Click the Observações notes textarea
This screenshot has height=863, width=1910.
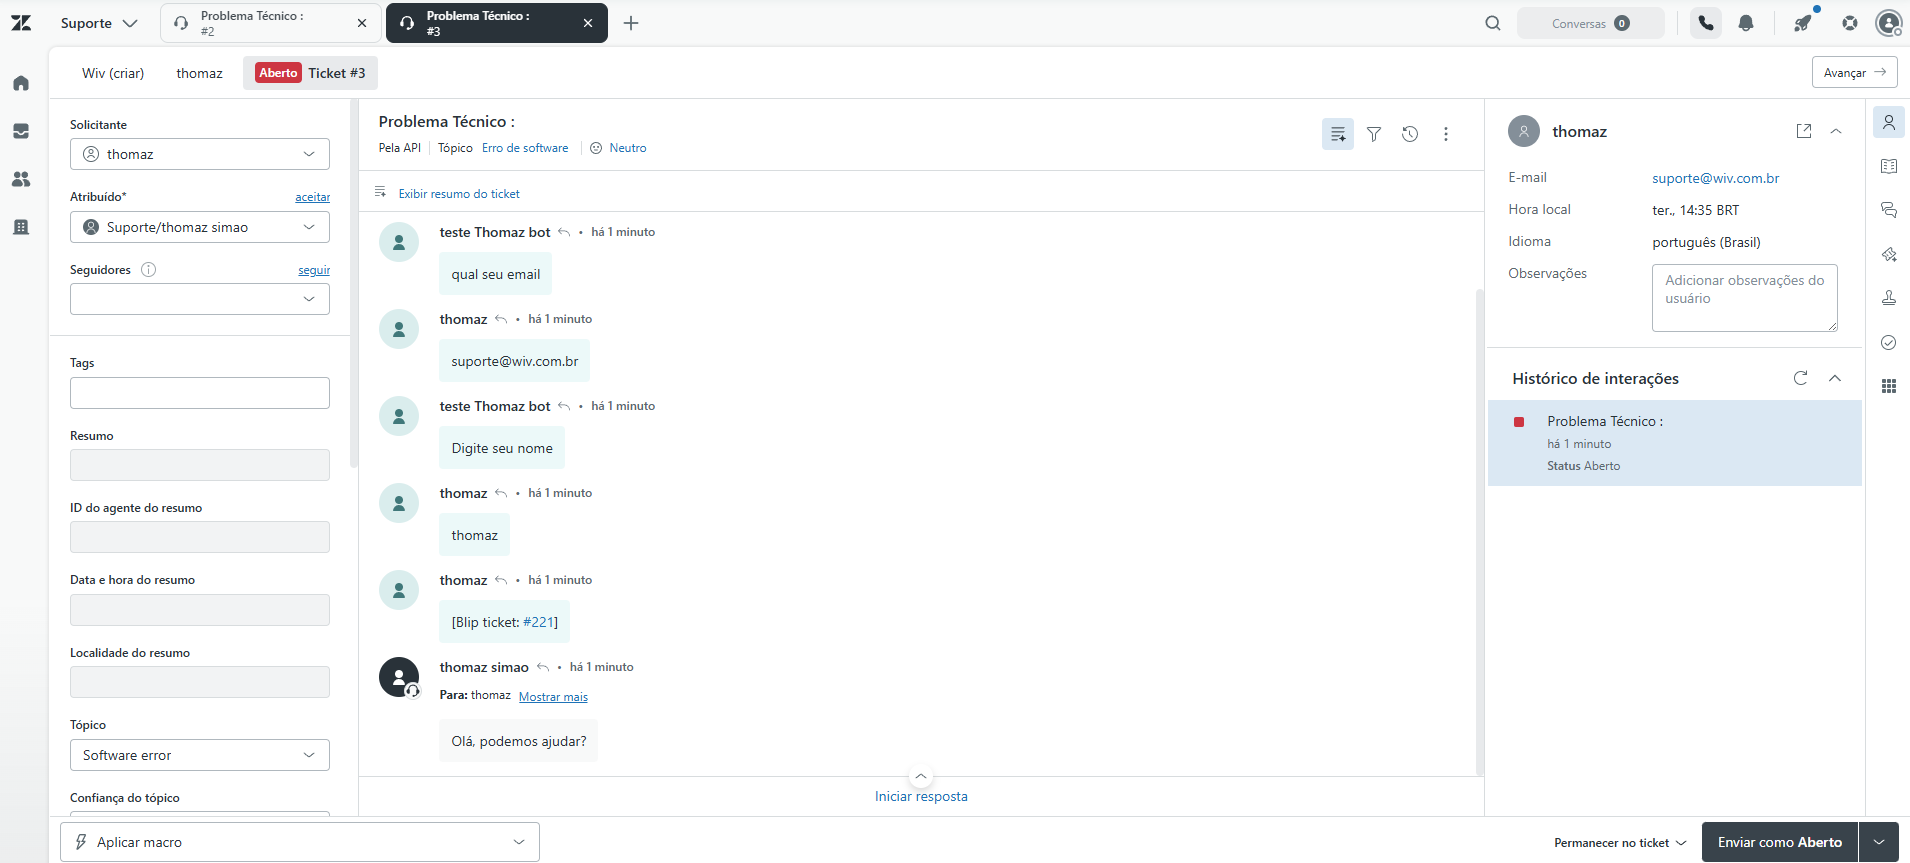(x=1745, y=297)
